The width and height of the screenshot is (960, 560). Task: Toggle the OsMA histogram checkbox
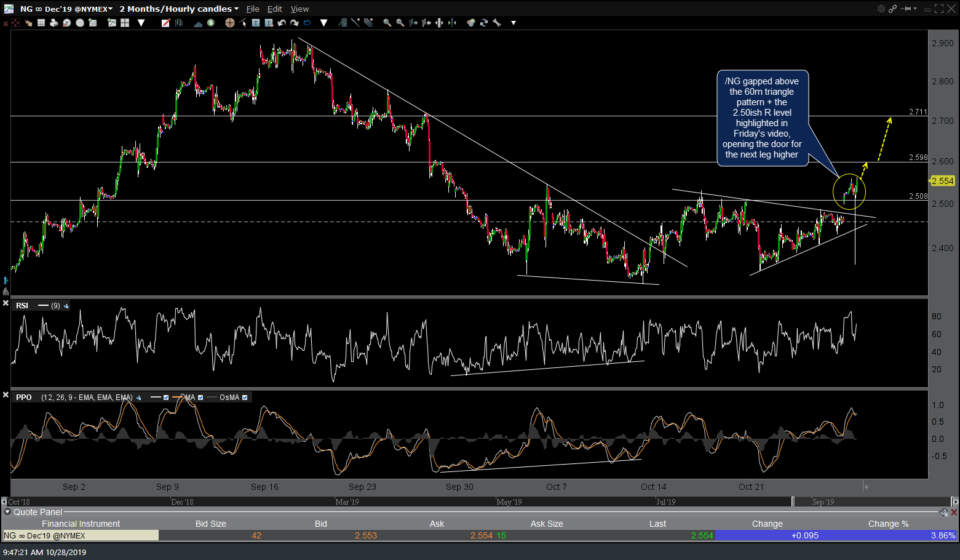(244, 397)
